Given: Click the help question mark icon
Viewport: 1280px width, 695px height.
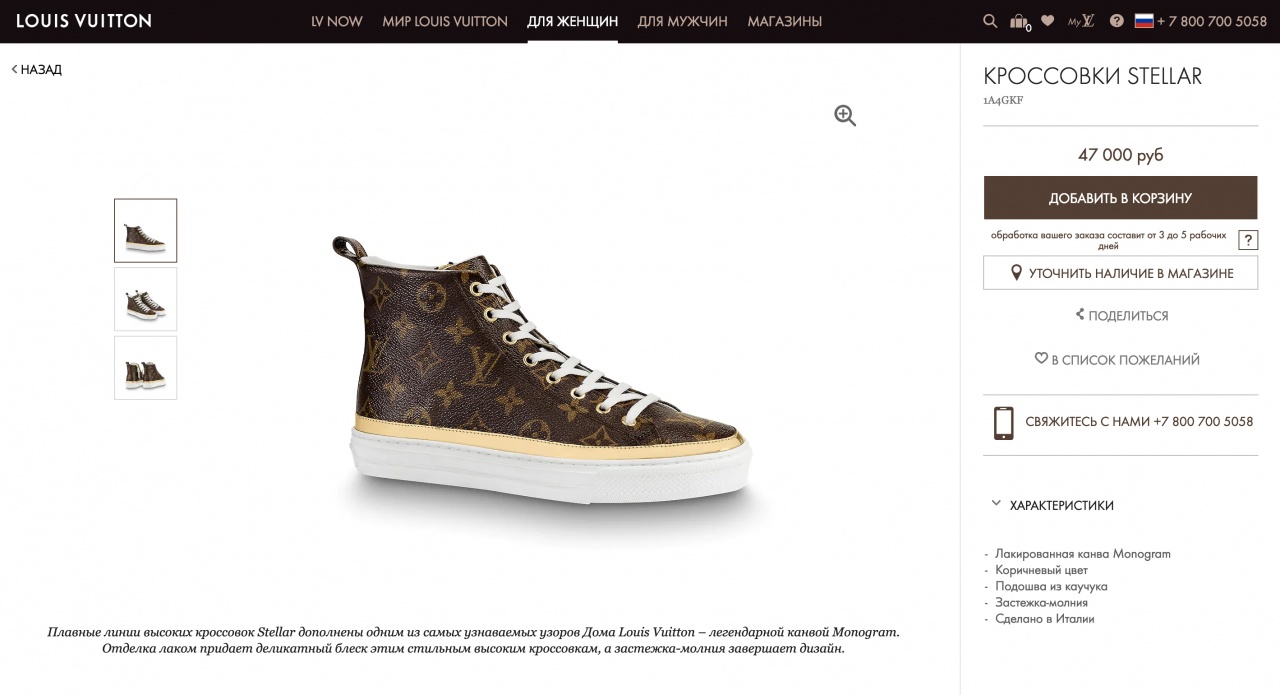Looking at the screenshot, I should (x=1116, y=21).
